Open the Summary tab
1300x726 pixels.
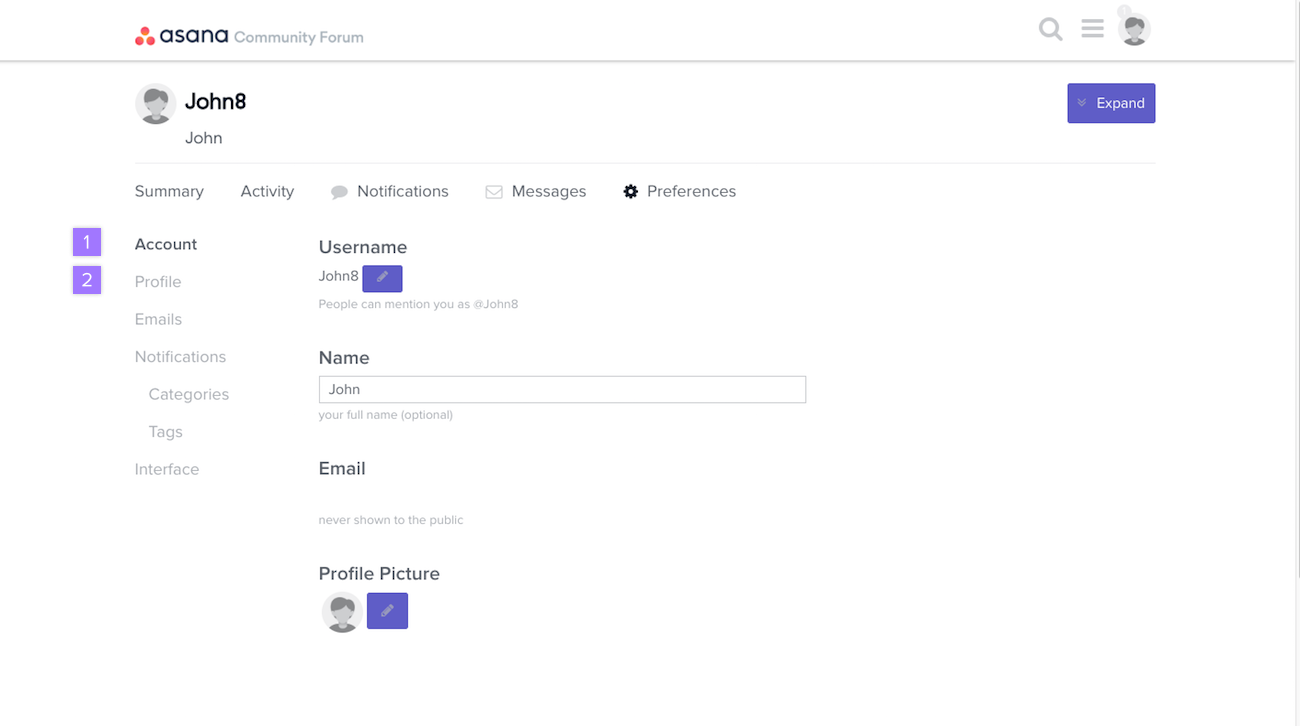[x=169, y=191]
